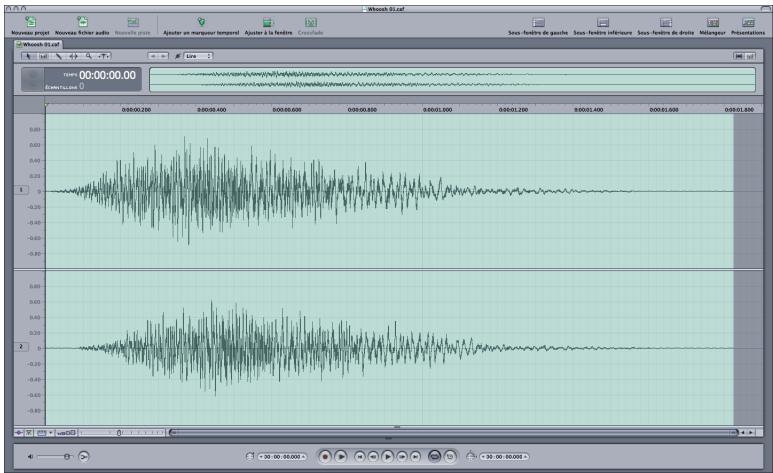This screenshot has width=773, height=473.
Task: Open the Lire automation mode dropdown
Action: click(198, 56)
